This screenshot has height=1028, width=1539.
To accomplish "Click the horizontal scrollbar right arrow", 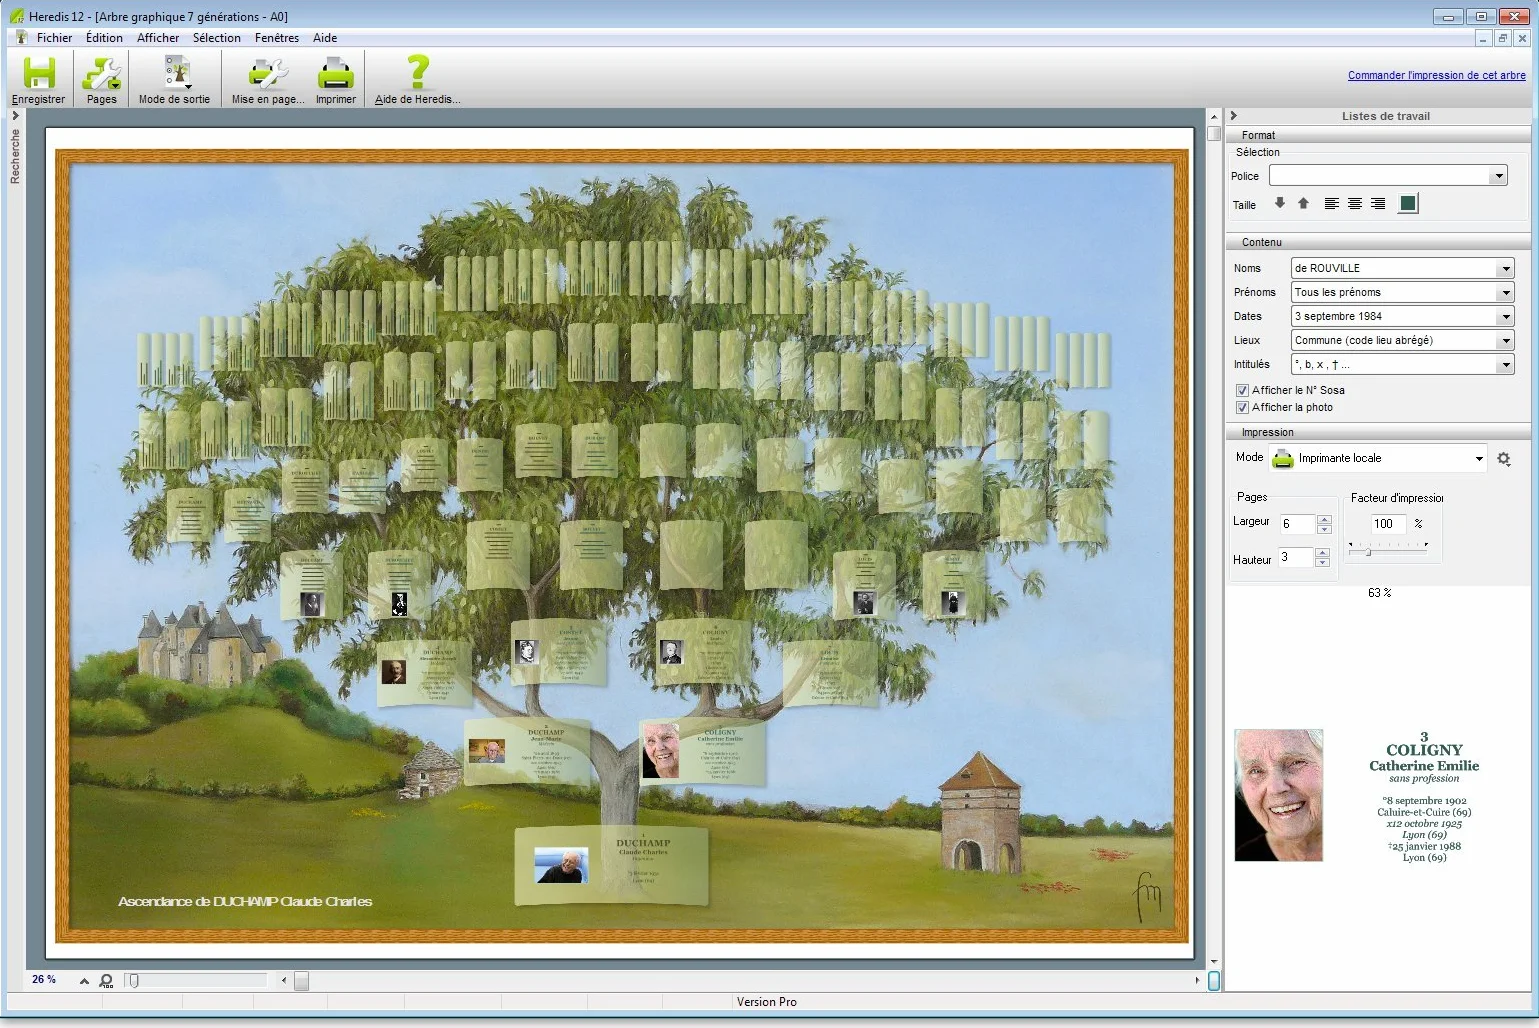I will (1197, 980).
